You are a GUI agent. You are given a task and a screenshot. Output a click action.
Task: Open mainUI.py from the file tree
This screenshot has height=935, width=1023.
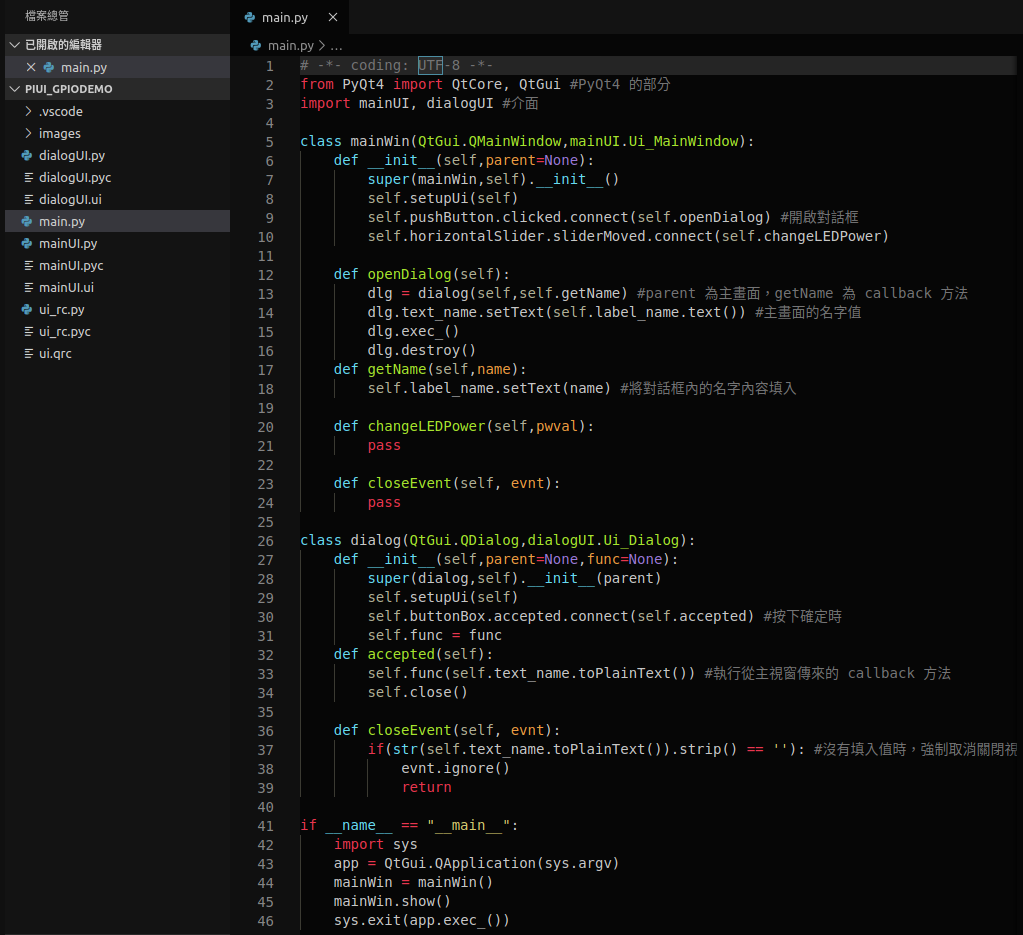tap(117, 243)
